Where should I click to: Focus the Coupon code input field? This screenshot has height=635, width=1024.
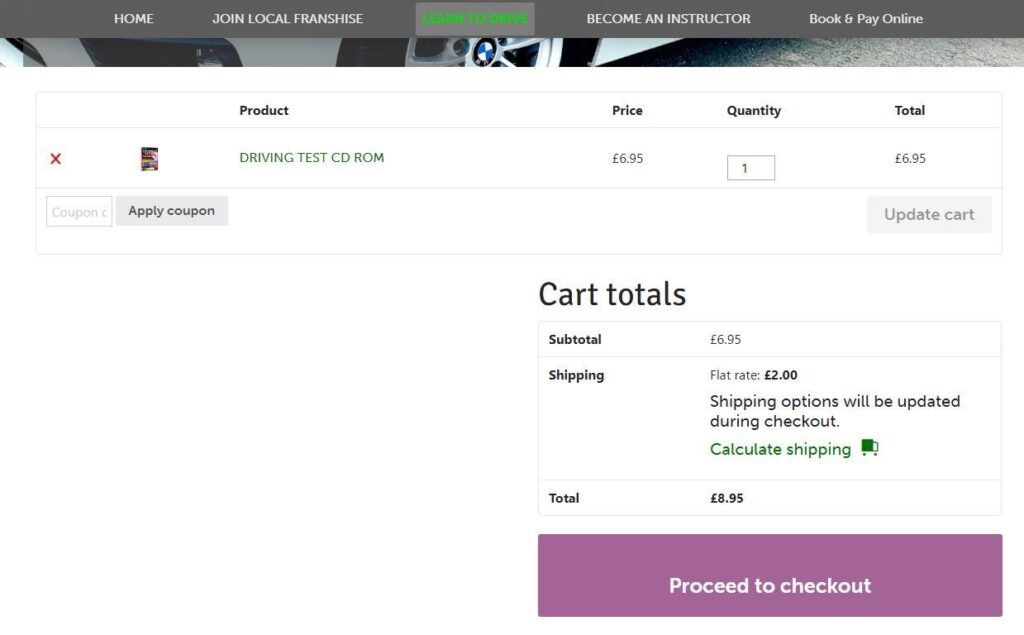(x=79, y=212)
